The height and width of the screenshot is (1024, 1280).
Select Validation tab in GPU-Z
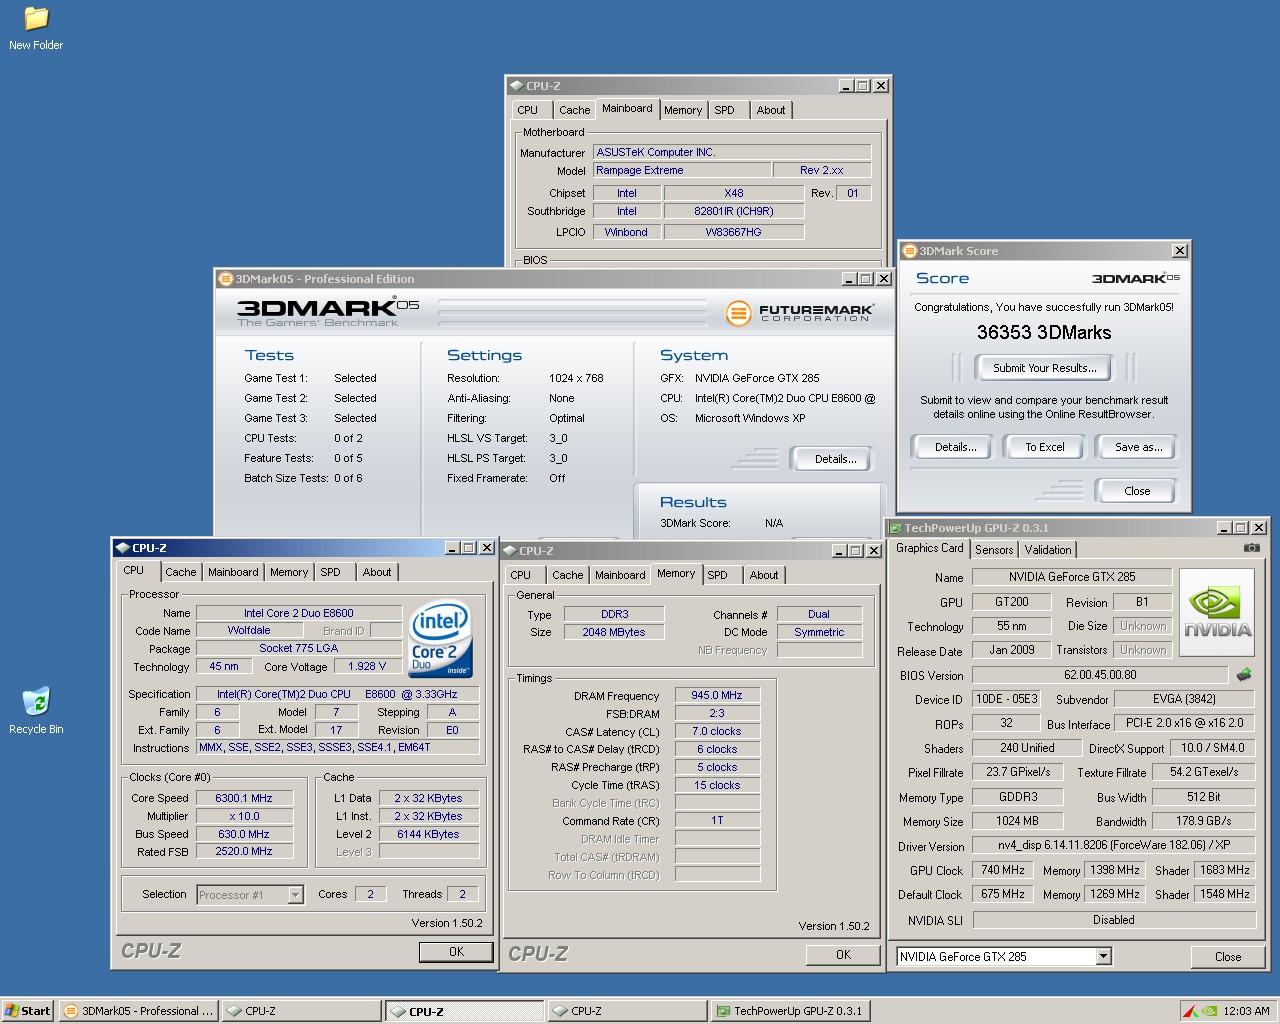(x=1048, y=549)
